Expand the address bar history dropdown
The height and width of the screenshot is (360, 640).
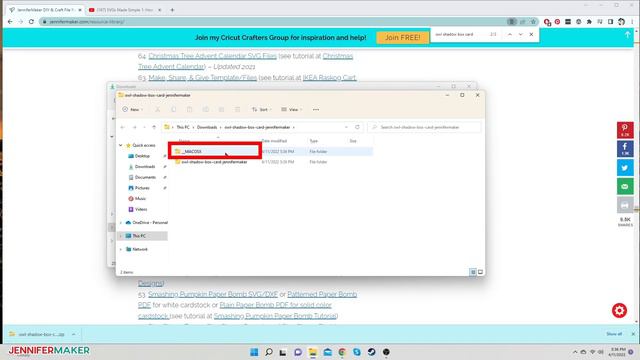pos(346,127)
